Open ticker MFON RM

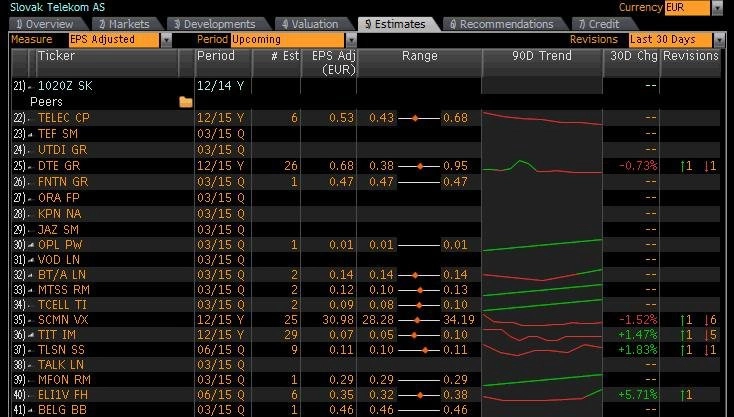coord(65,380)
